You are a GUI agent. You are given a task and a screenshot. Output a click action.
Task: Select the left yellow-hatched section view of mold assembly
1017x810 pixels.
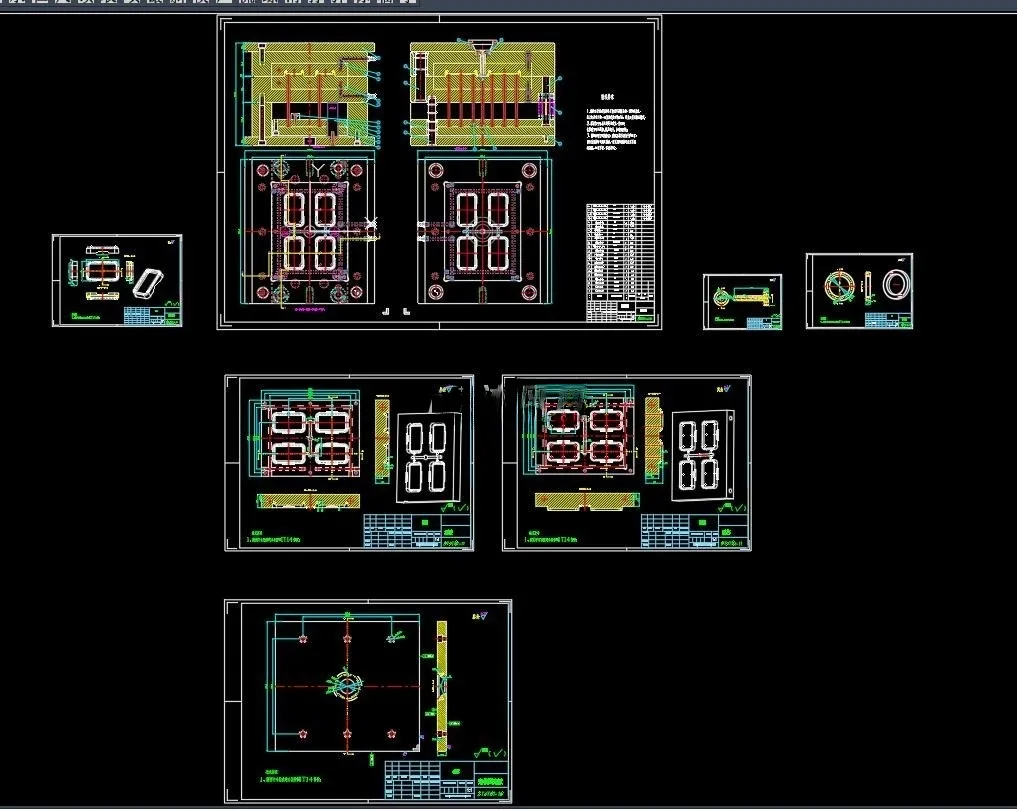click(x=309, y=95)
